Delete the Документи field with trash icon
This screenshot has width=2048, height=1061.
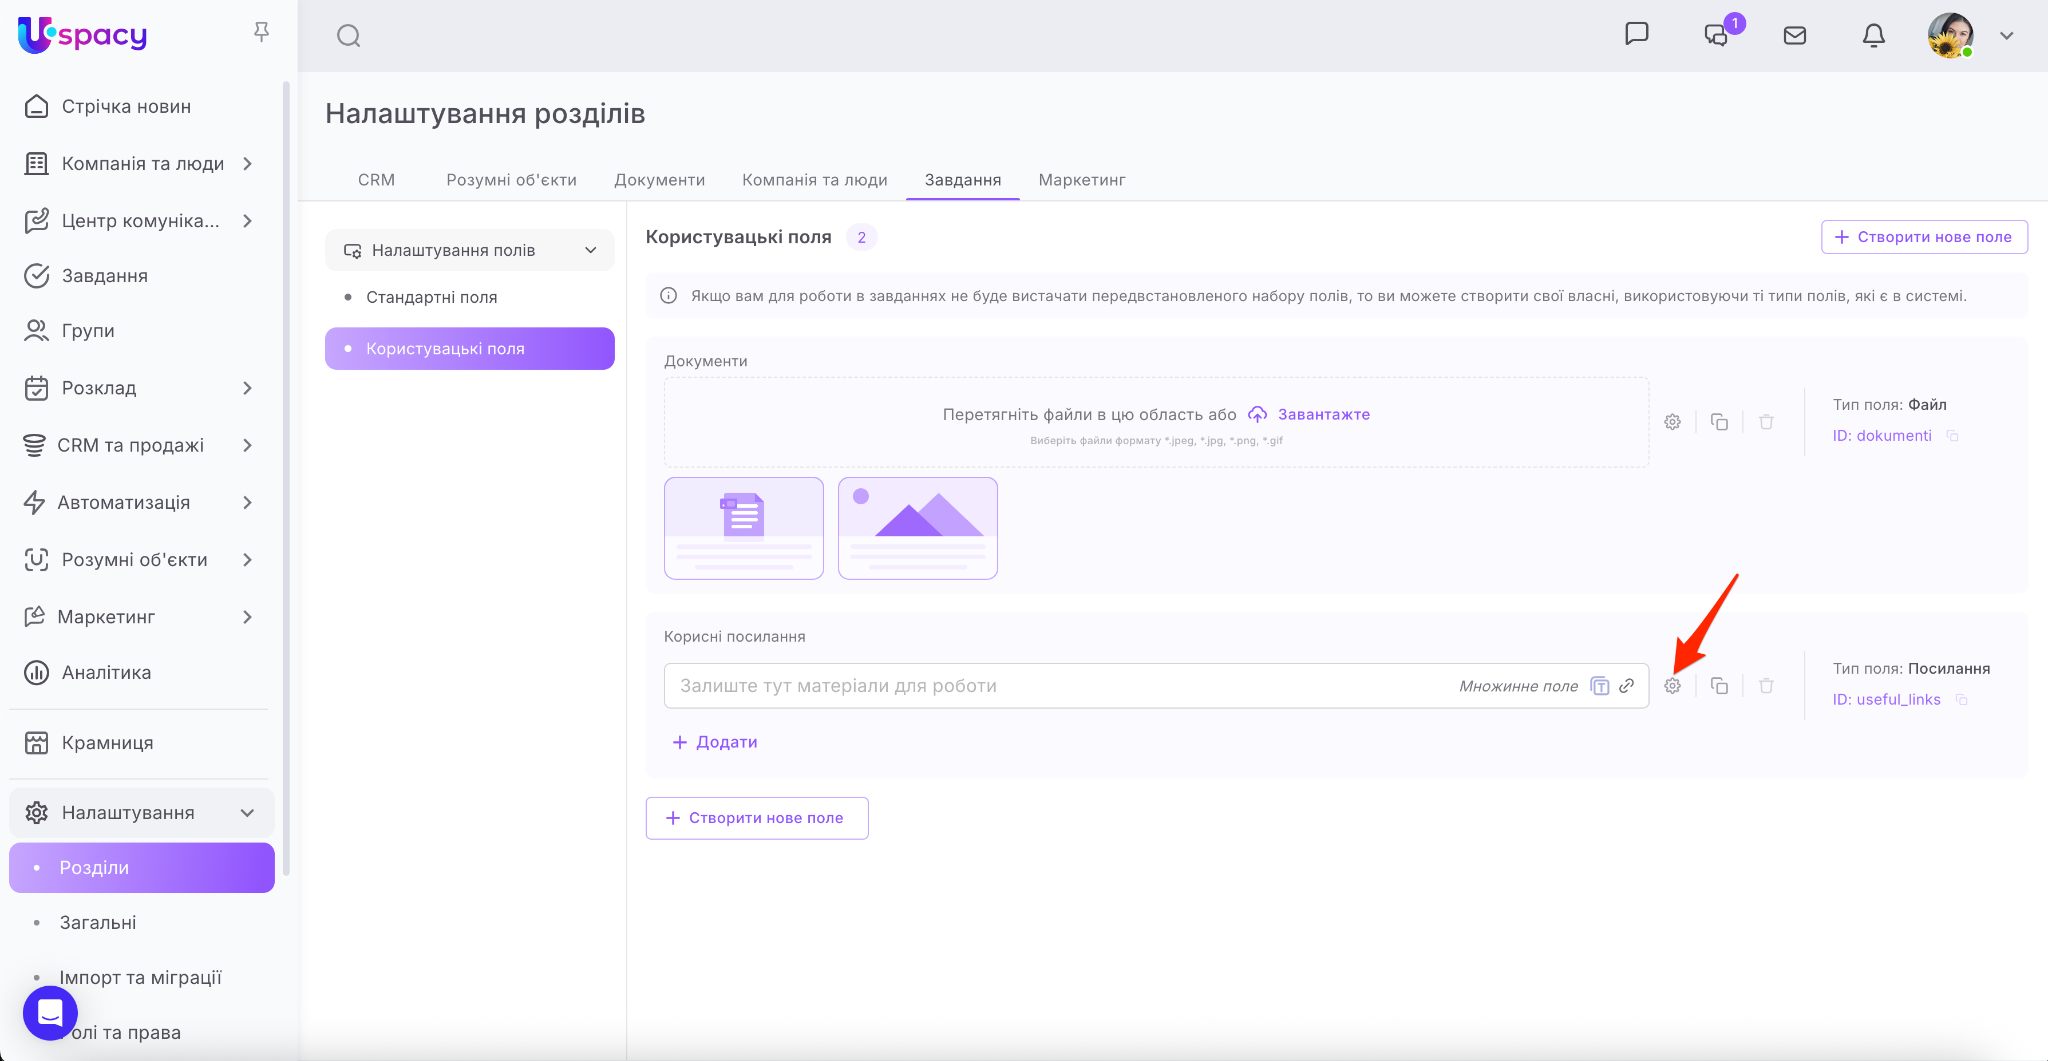1766,422
